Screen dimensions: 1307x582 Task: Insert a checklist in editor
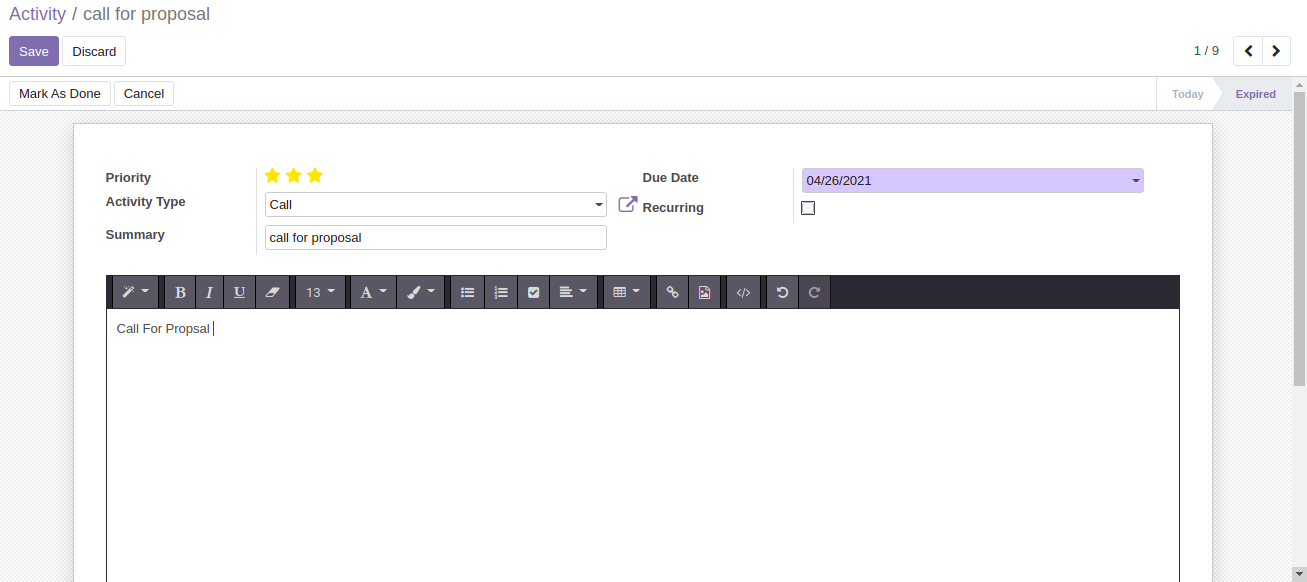[x=533, y=292]
